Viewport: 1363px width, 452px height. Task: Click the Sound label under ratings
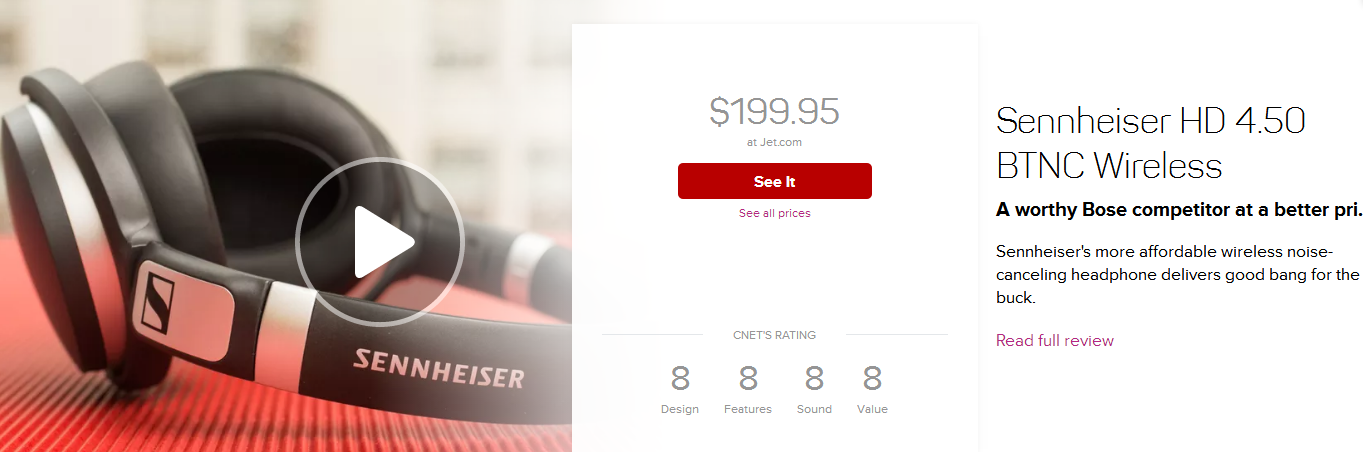[x=814, y=409]
